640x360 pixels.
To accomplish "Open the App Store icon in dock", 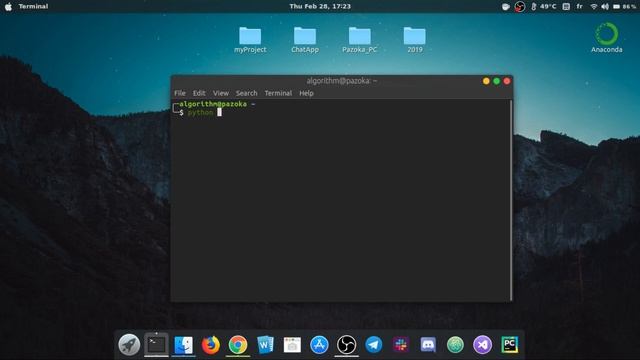I will [319, 345].
